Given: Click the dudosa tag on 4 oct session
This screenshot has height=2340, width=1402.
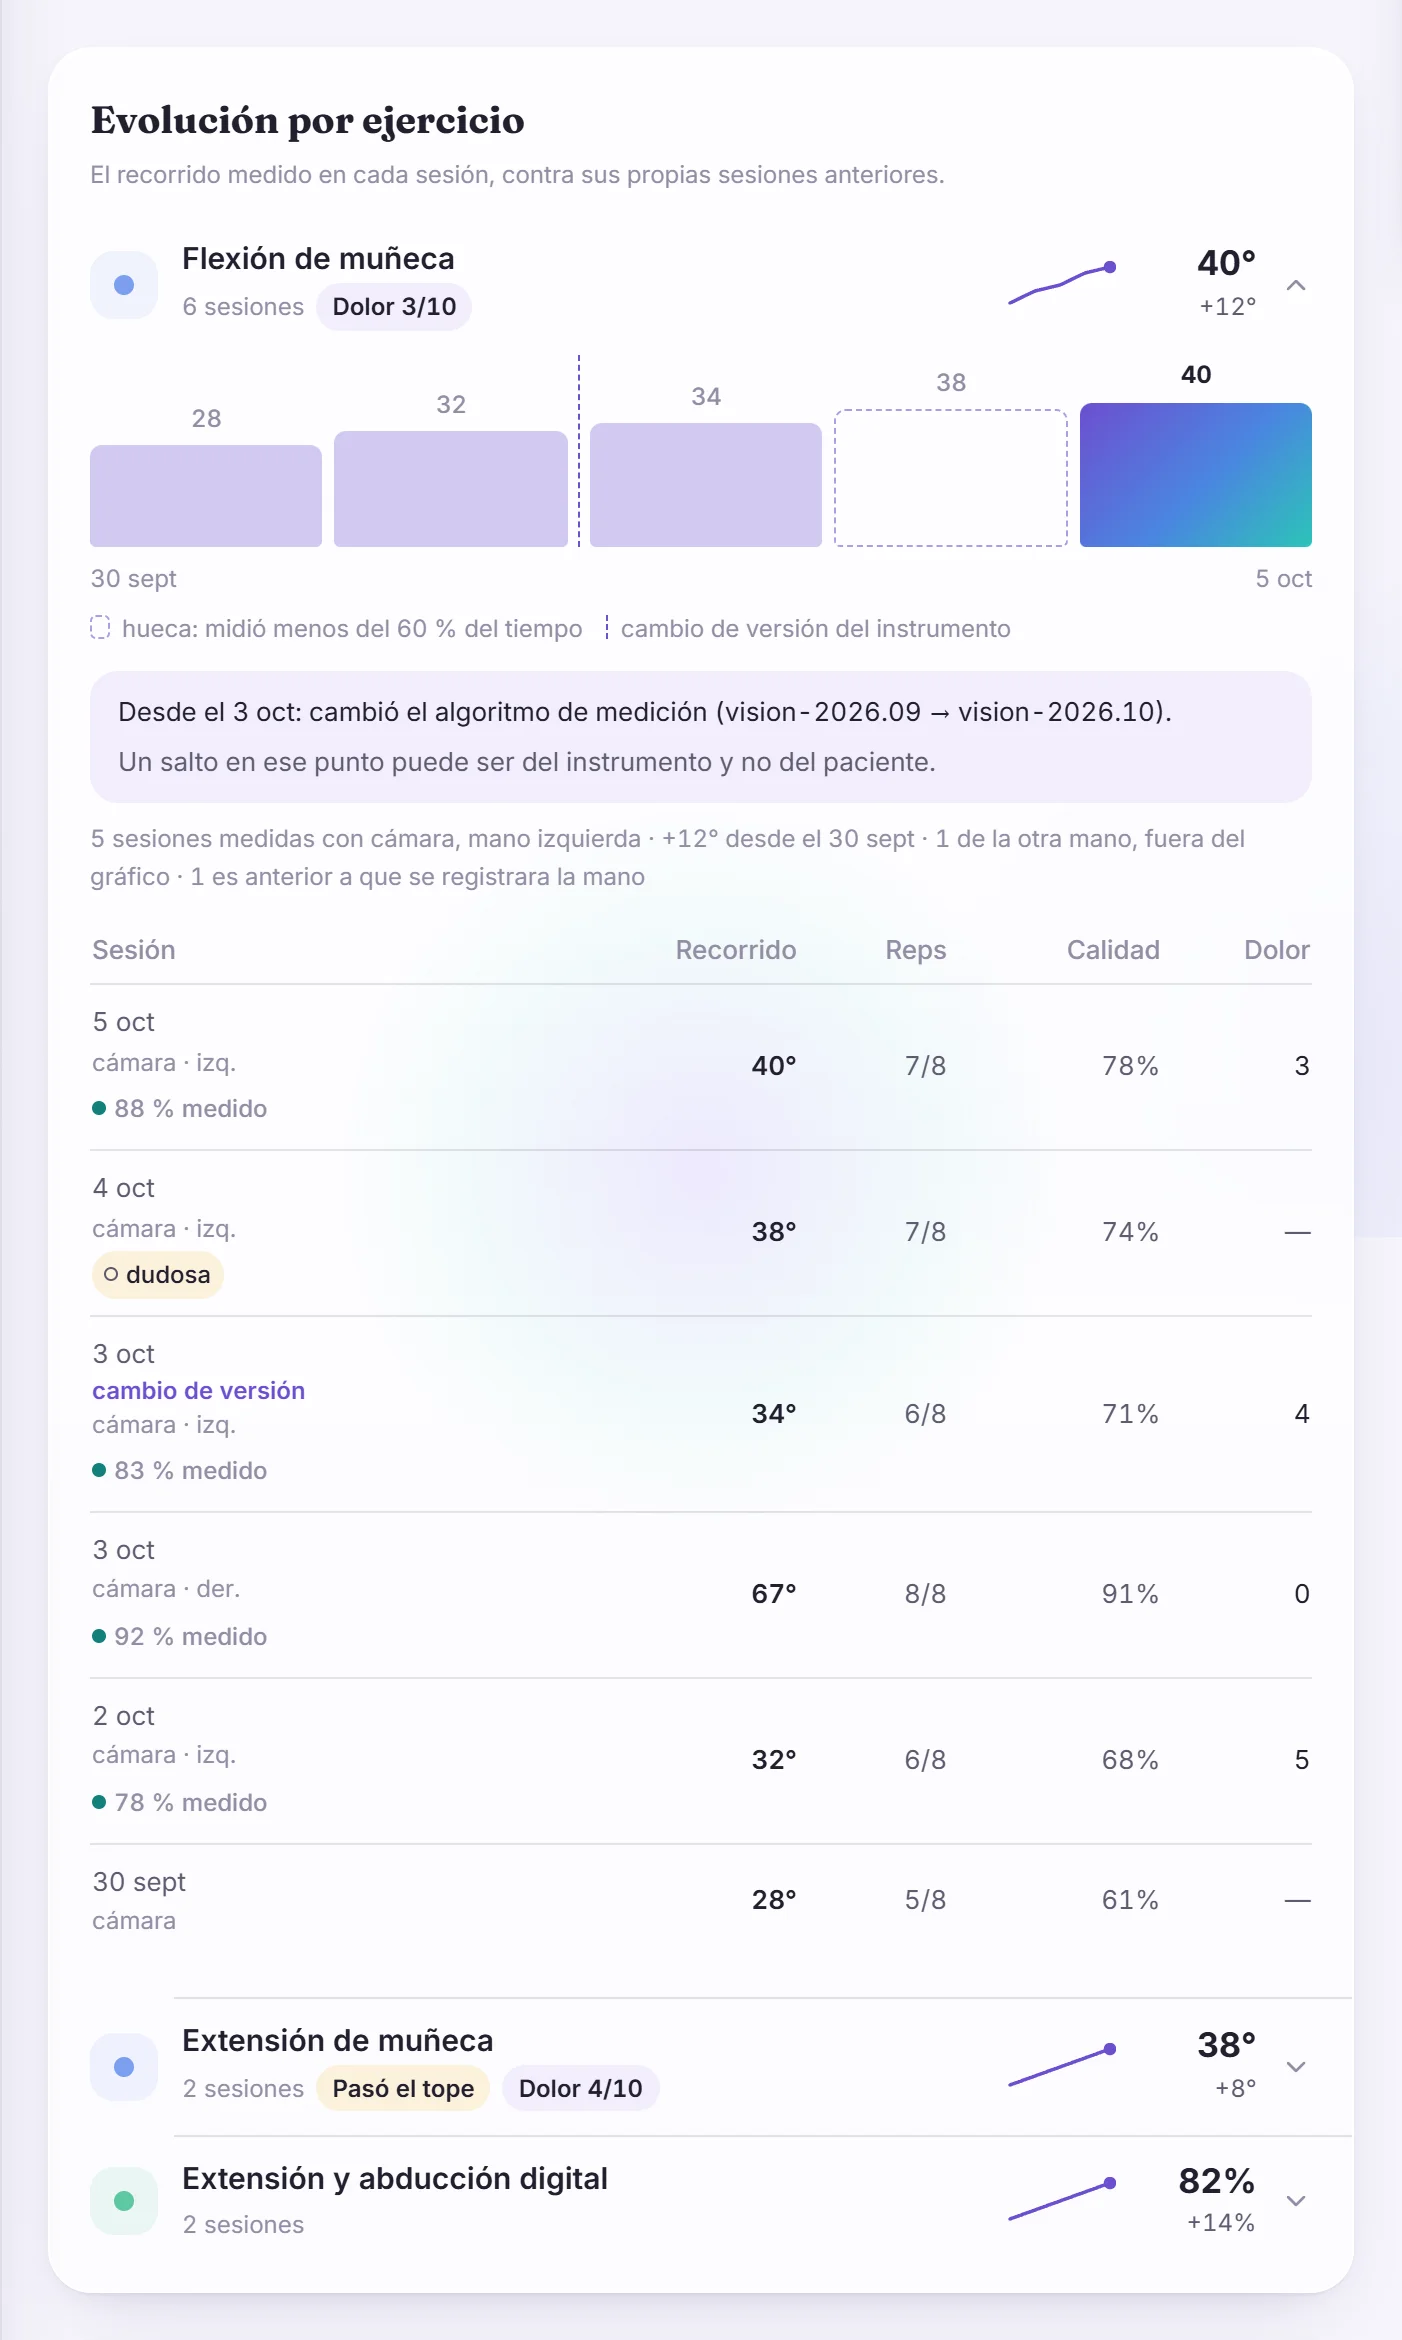Looking at the screenshot, I should coord(157,1275).
